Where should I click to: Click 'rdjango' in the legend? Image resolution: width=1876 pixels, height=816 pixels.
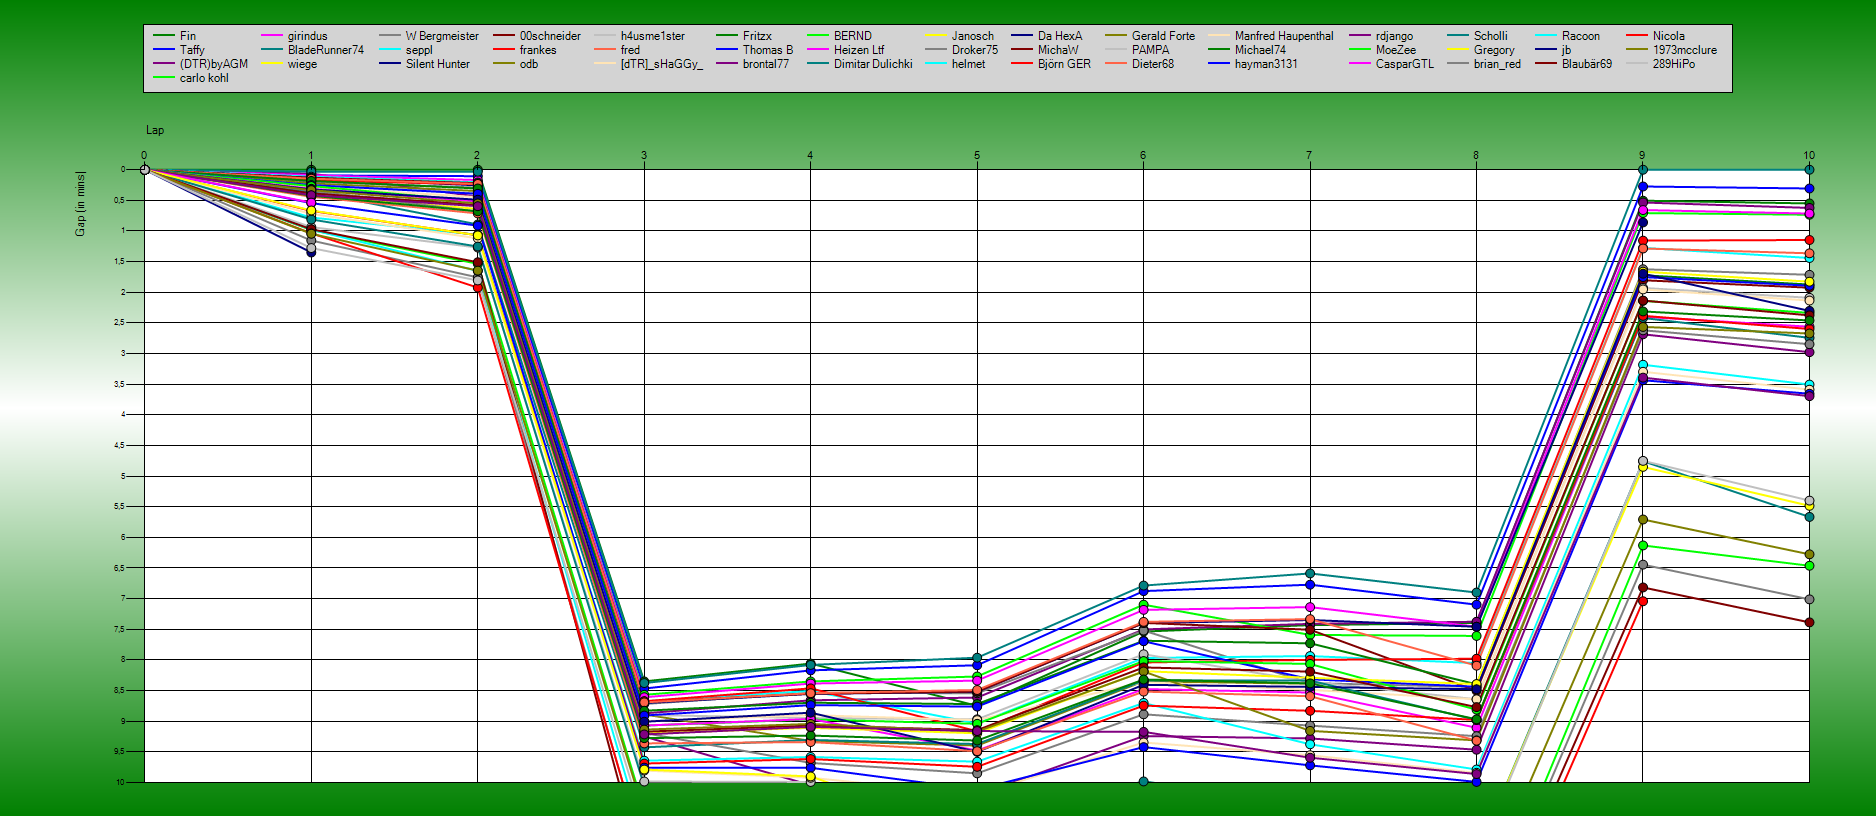point(1394,36)
